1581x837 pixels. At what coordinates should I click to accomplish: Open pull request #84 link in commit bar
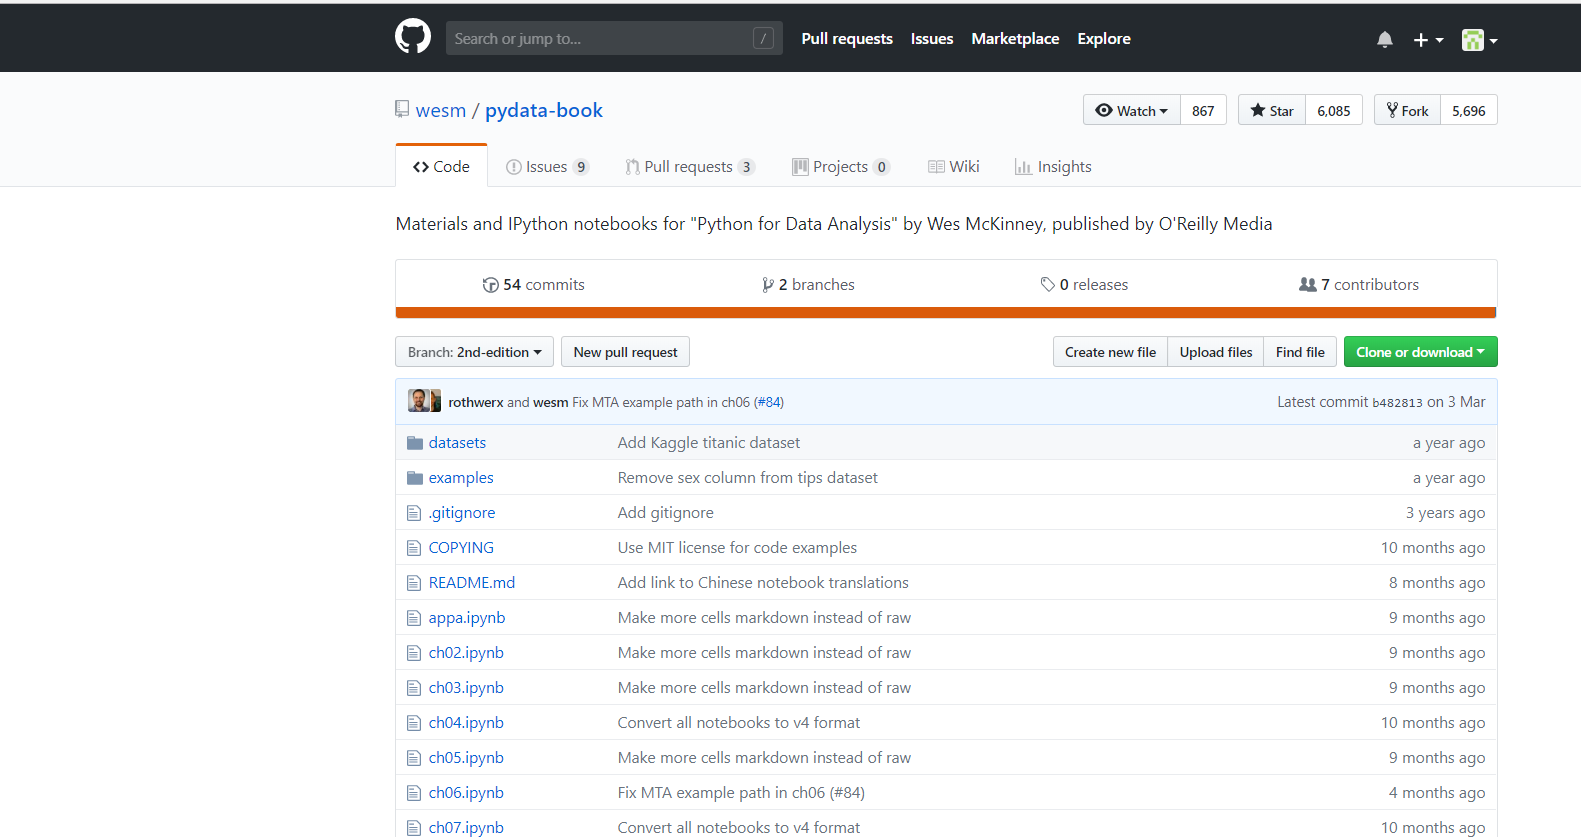point(769,402)
